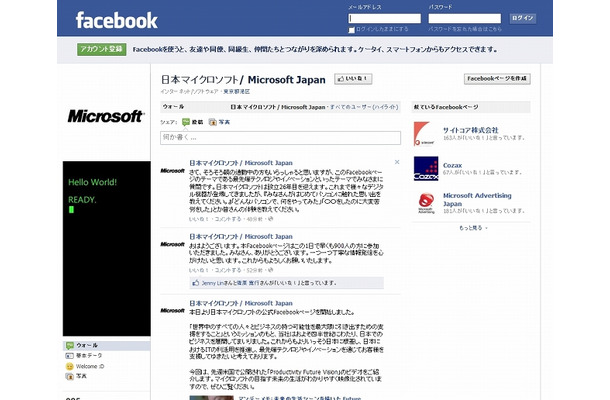Screen dimensions: 610x400
Task: Open third post's Microsoft Japan author link
Action: (x=241, y=303)
